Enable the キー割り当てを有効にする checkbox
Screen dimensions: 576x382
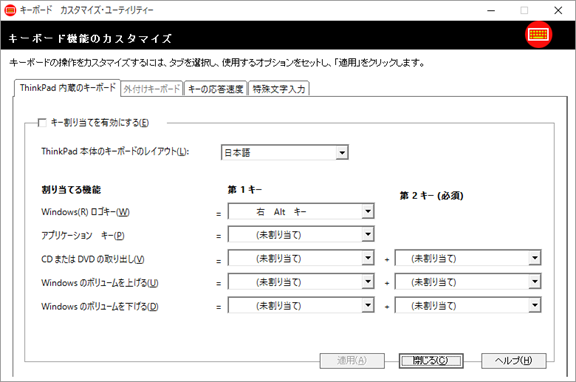[42, 122]
